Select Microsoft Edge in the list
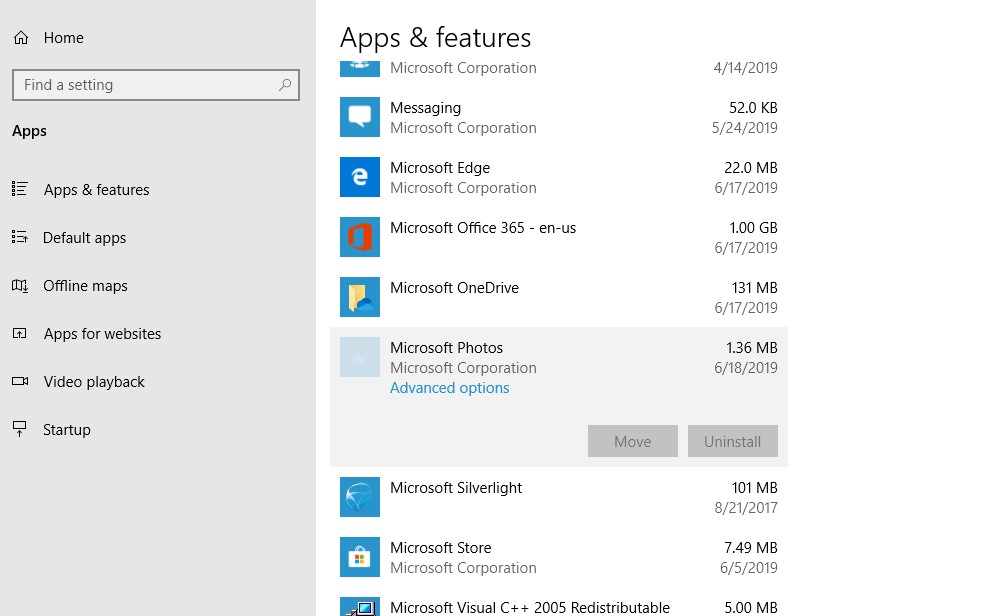Screen dimensions: 1006x616 pyautogui.click(x=440, y=167)
